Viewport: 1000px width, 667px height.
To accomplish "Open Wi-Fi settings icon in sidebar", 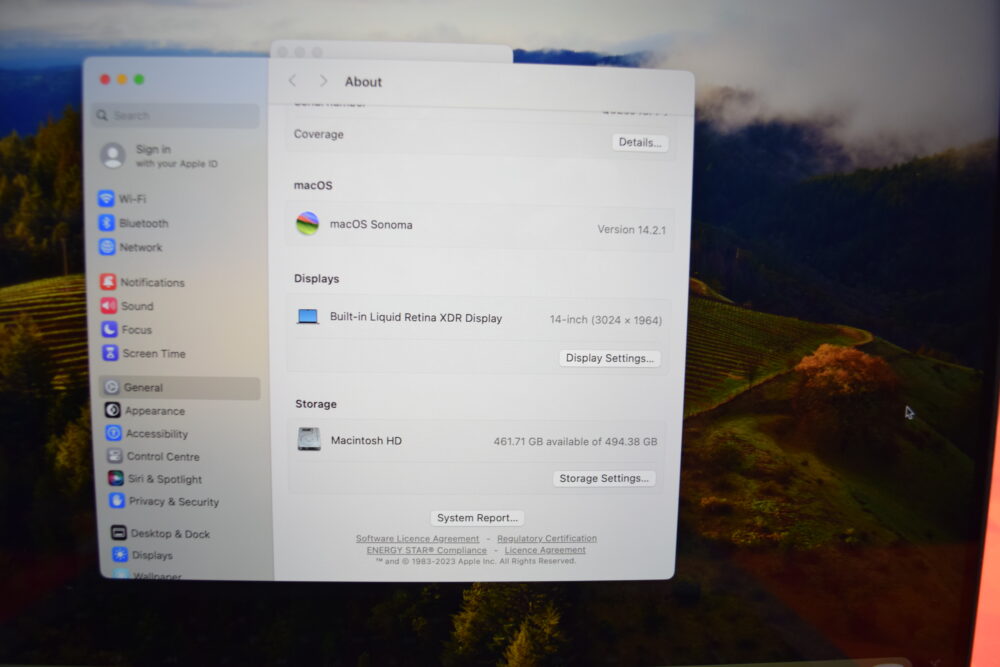I will pos(106,198).
